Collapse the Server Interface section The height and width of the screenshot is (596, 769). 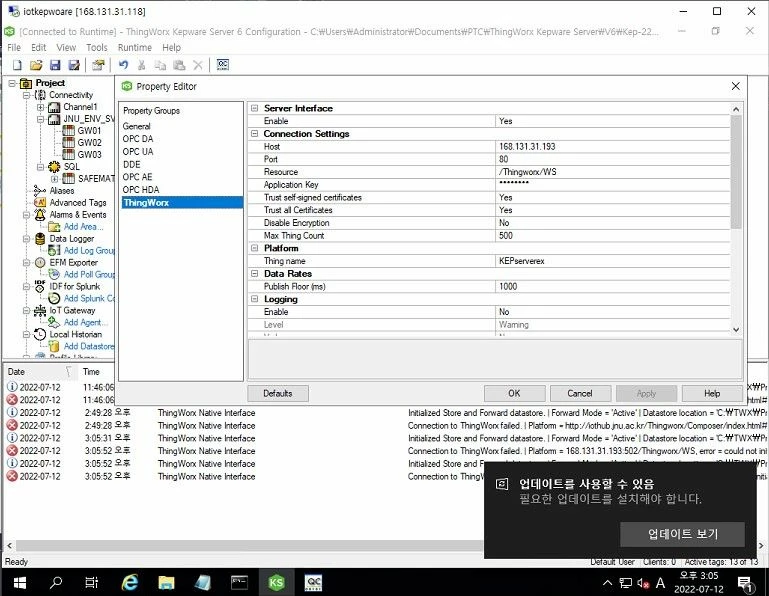pos(255,108)
